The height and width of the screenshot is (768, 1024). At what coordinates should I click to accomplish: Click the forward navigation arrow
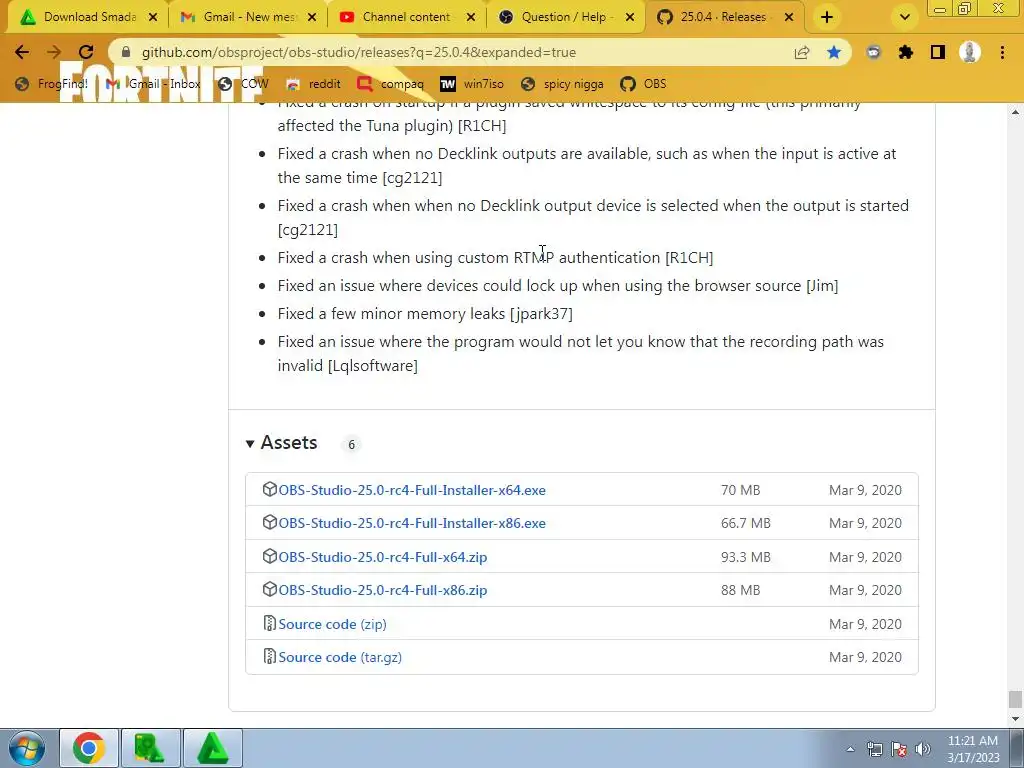pyautogui.click(x=54, y=52)
